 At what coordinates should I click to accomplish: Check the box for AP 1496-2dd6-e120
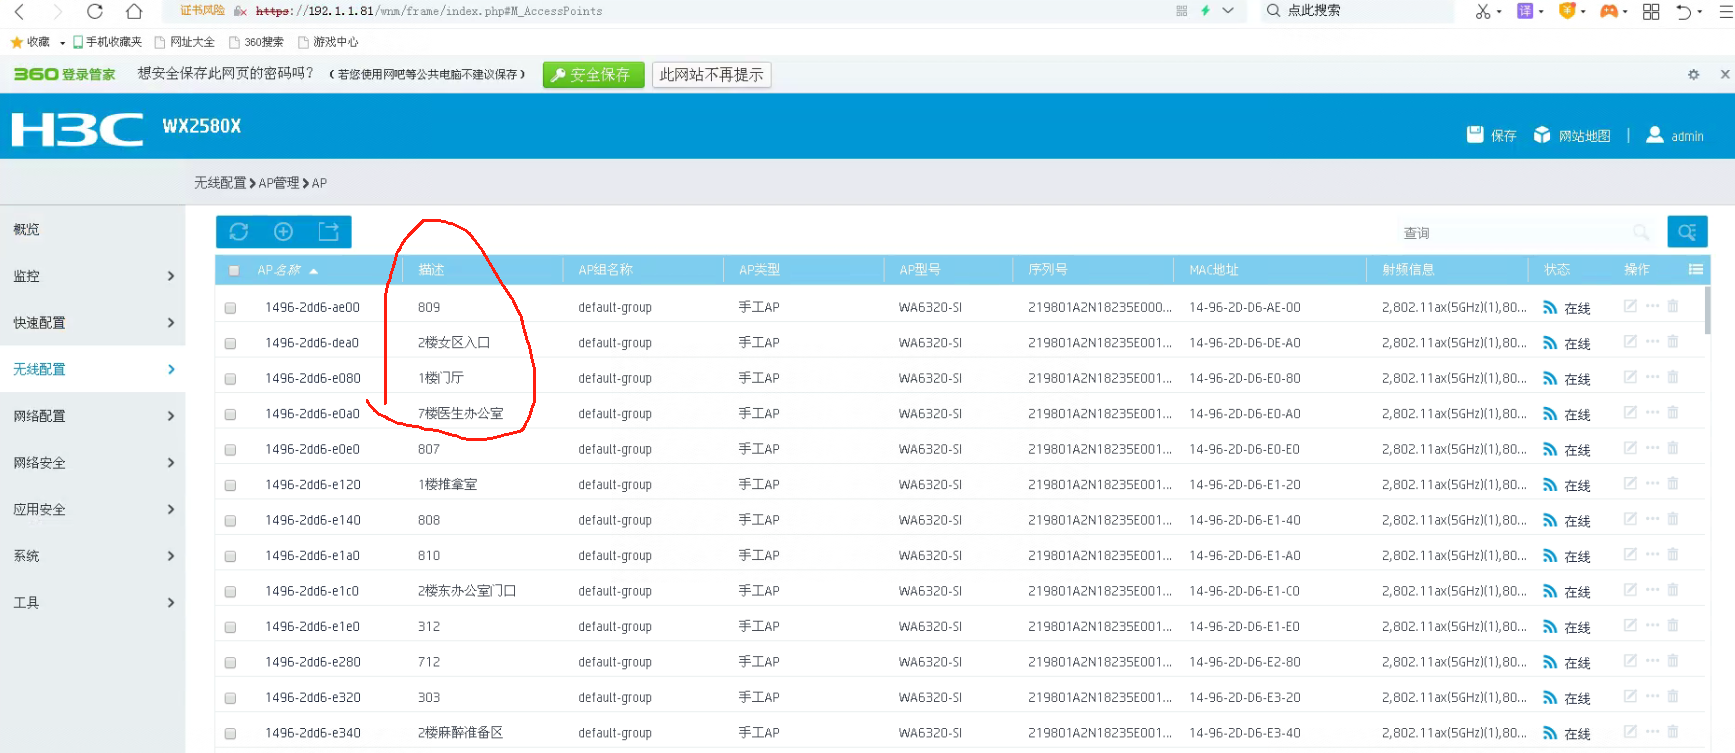[x=230, y=485]
